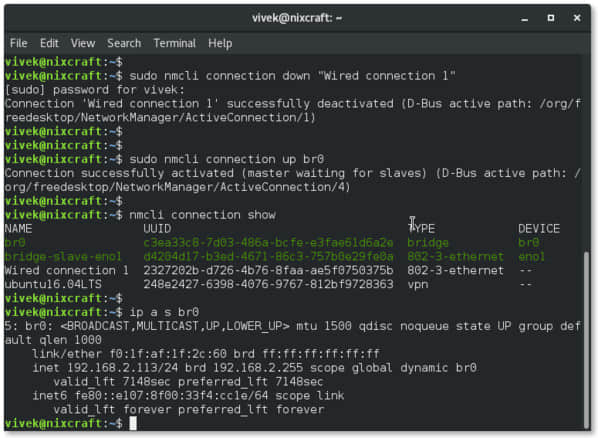The image size is (598, 438).
Task: Click the br0 name in connection list
Action: pos(15,243)
